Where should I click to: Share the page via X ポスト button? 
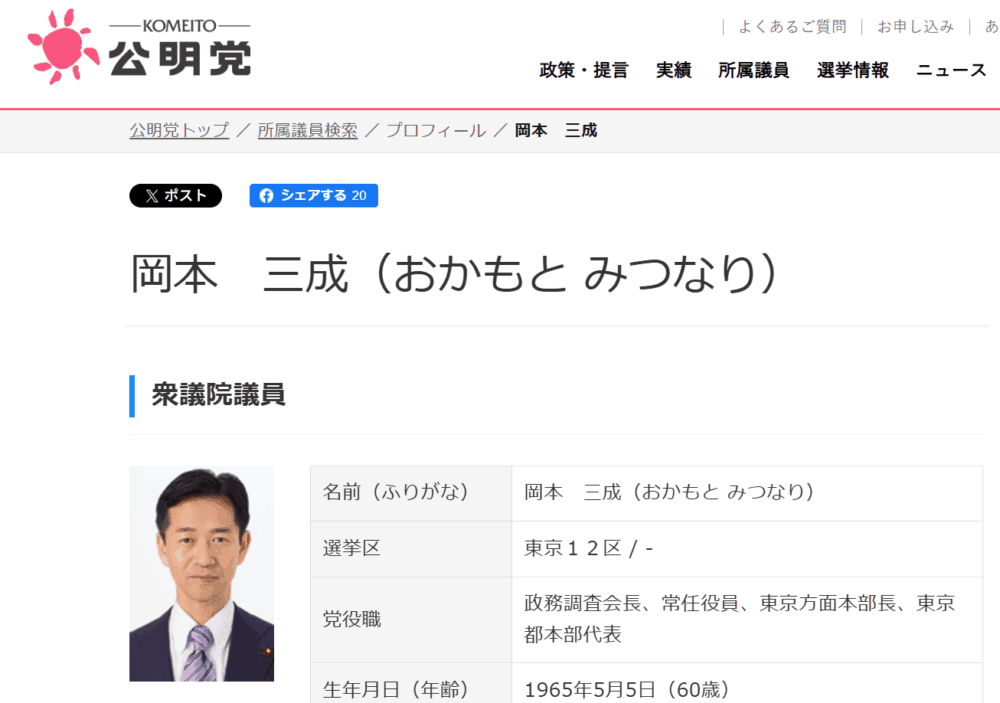[x=175, y=196]
